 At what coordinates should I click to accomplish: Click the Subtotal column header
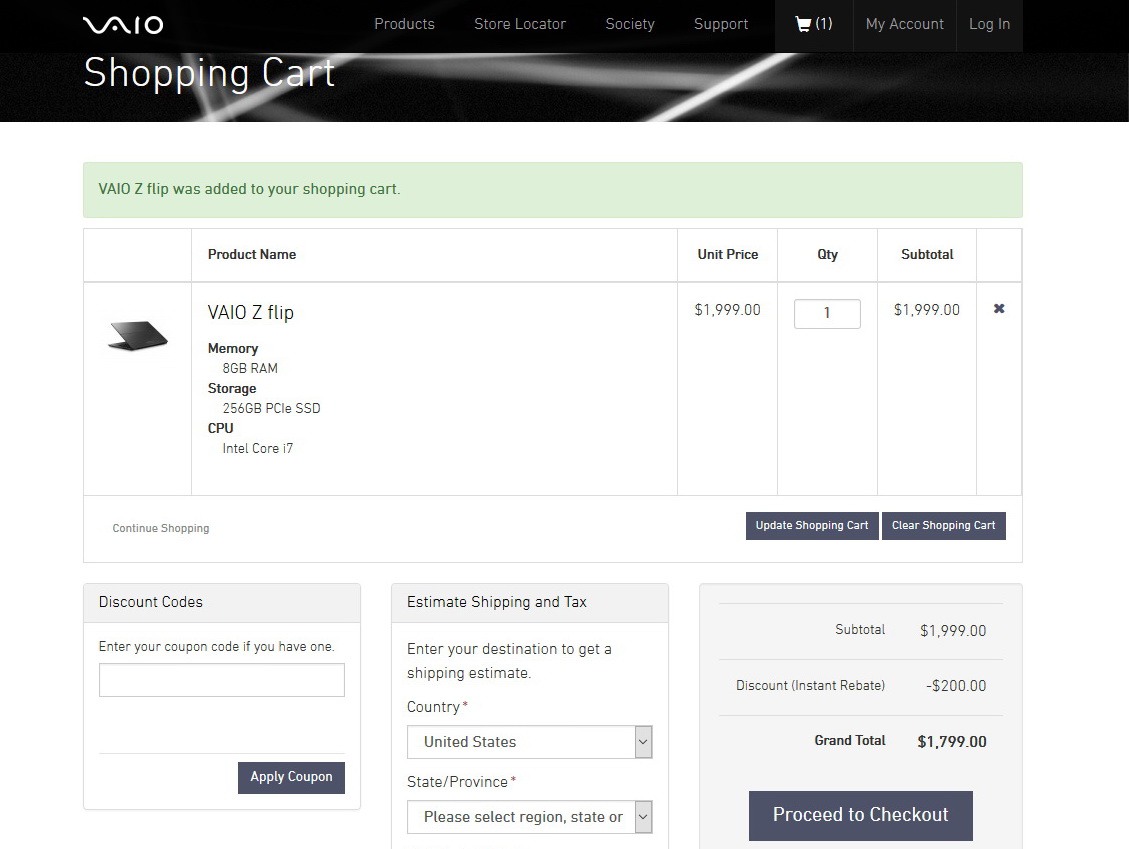927,254
